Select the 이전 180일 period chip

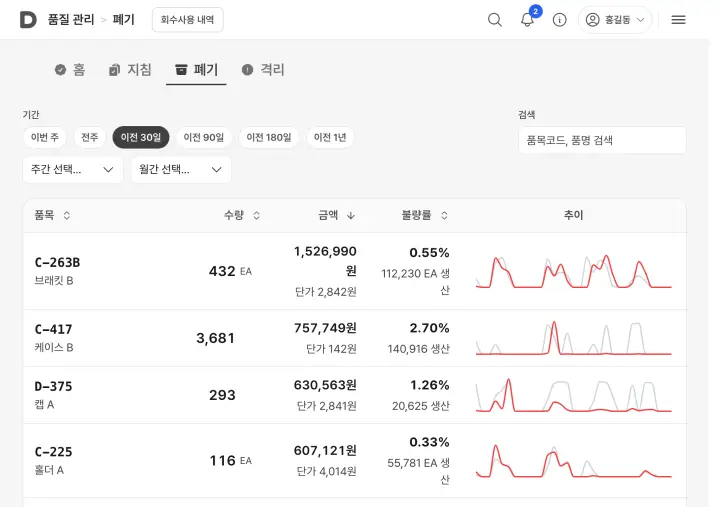click(269, 137)
